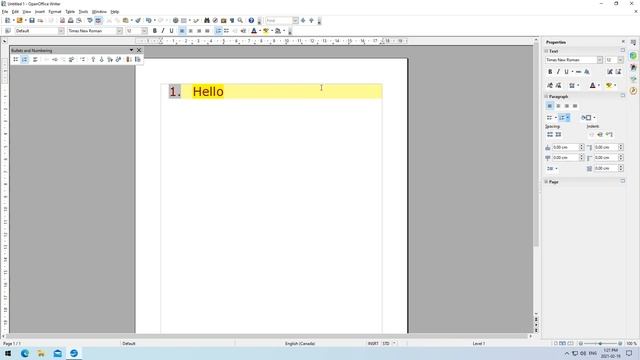This screenshot has width=640, height=360.
Task: Click the INSRT mode field in status bar
Action: pos(373,344)
